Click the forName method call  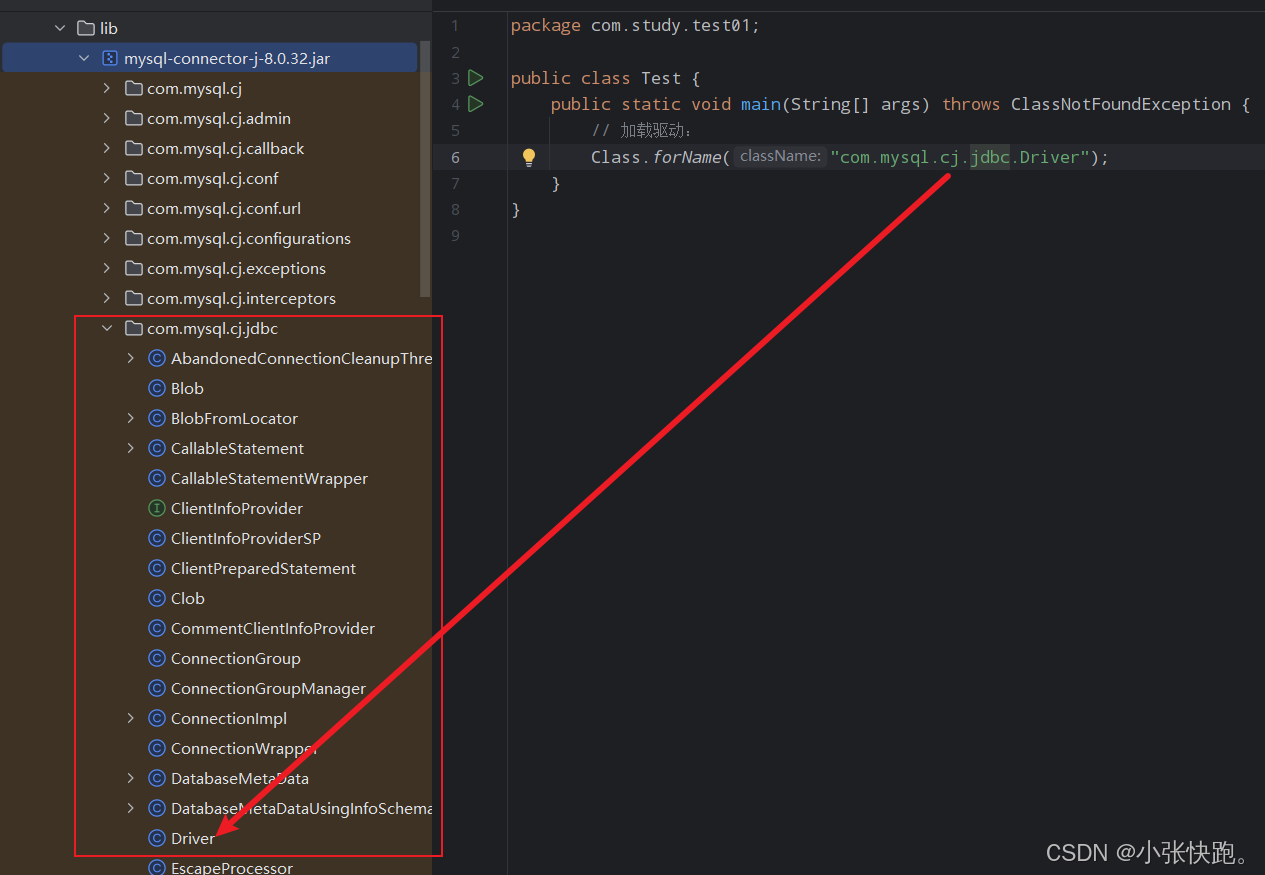[686, 157]
